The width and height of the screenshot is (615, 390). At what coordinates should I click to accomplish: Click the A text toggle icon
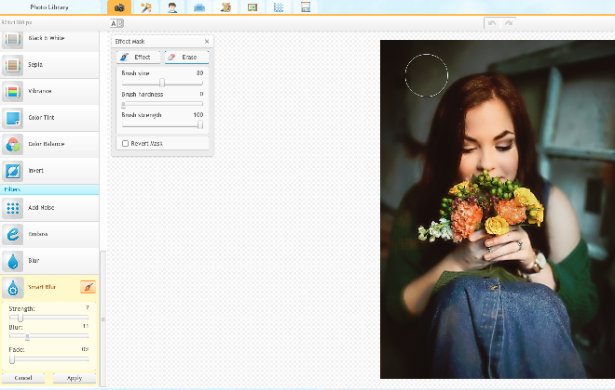click(x=116, y=24)
